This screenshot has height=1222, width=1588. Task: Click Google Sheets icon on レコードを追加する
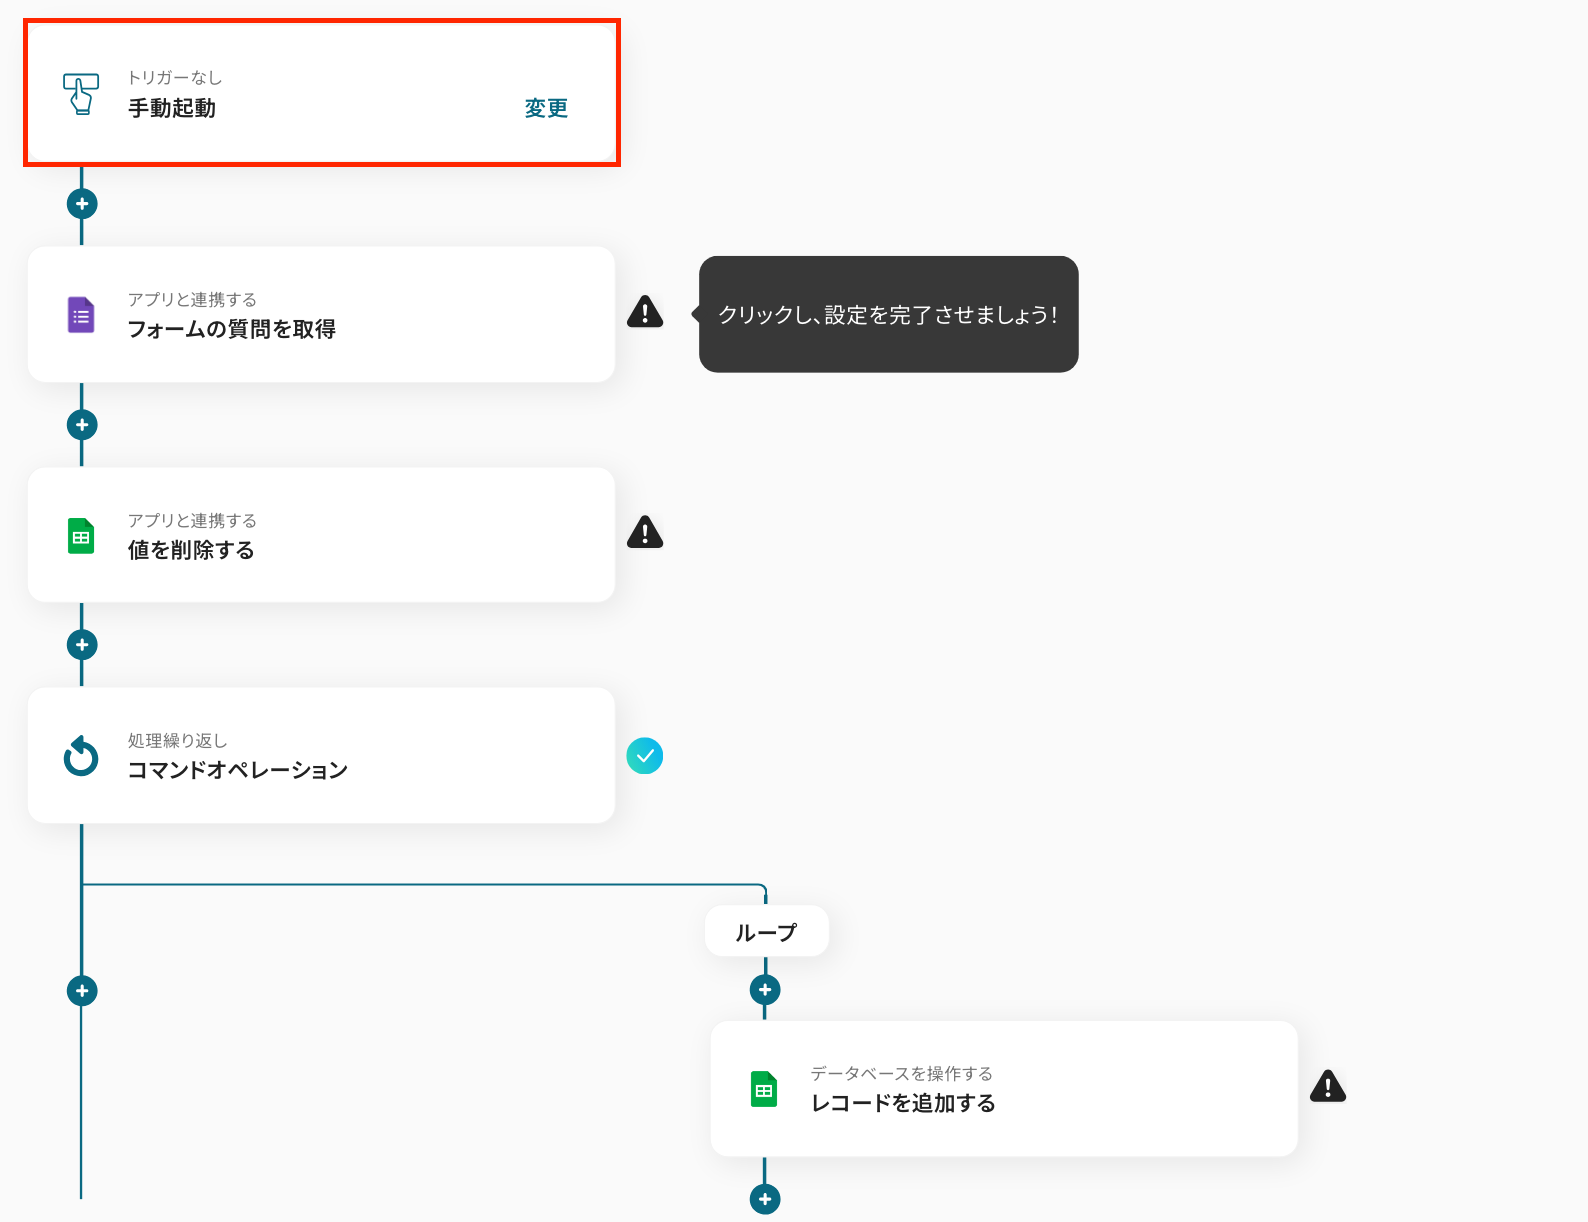click(x=764, y=1089)
